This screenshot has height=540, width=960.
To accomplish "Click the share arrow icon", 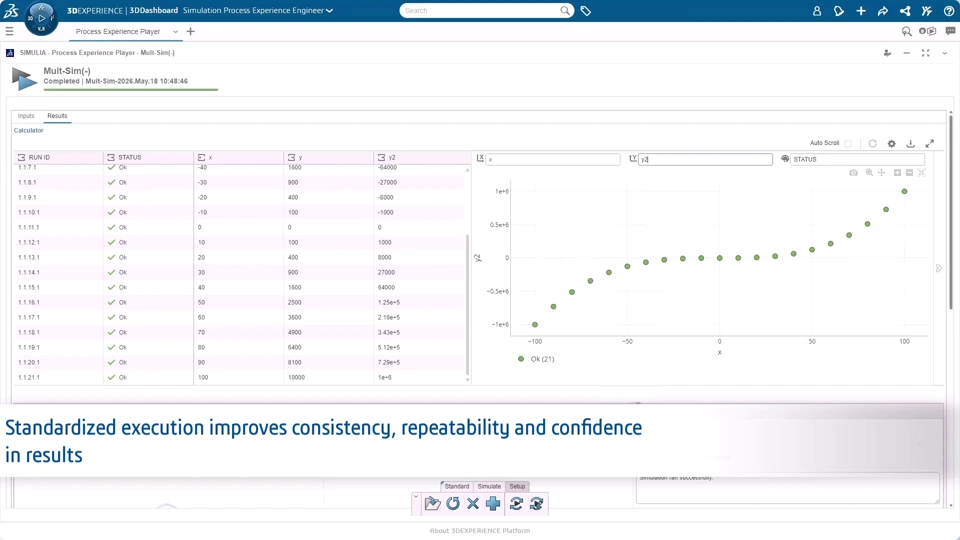I will pos(882,11).
